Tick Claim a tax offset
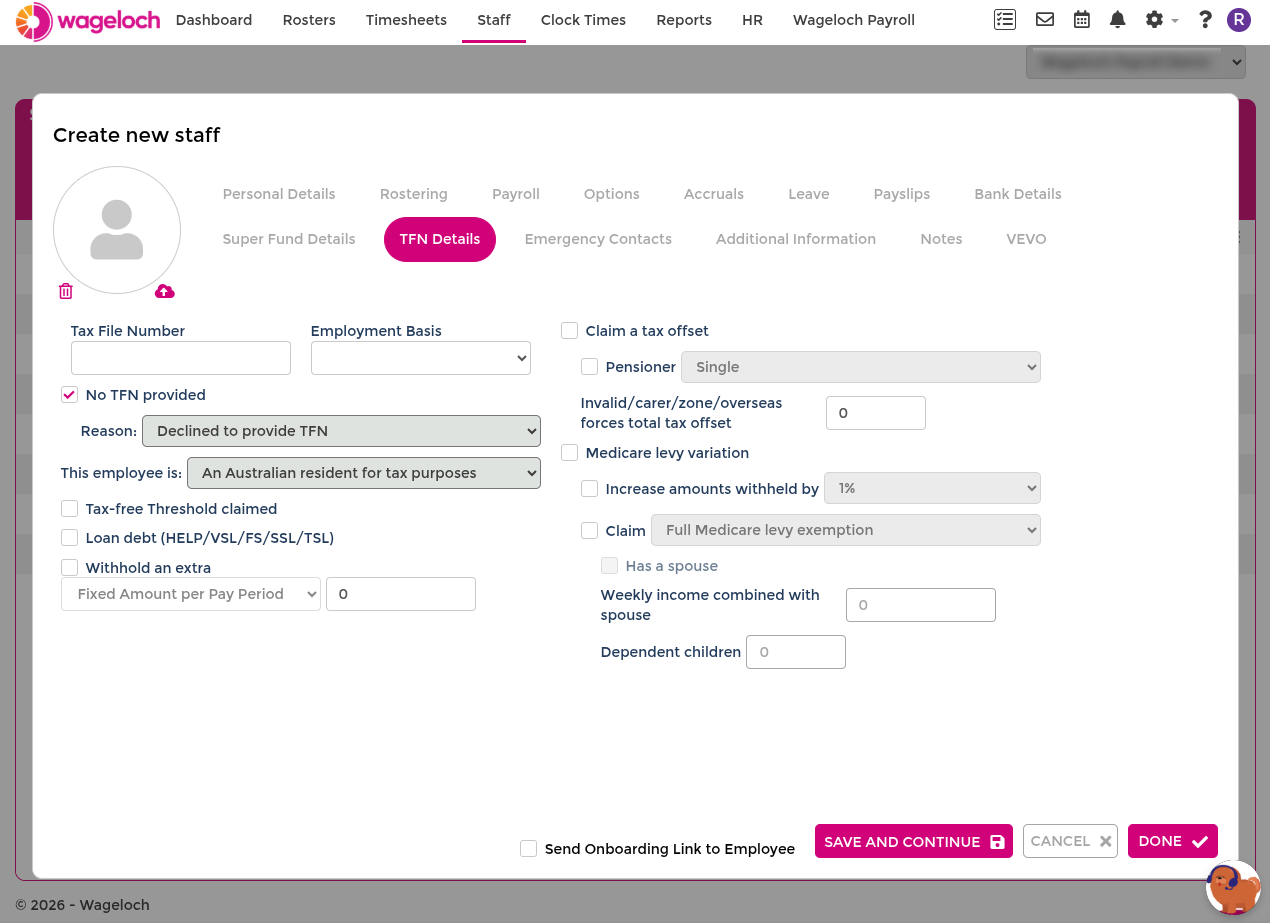Screen dimensions: 1270x923 pos(569,331)
